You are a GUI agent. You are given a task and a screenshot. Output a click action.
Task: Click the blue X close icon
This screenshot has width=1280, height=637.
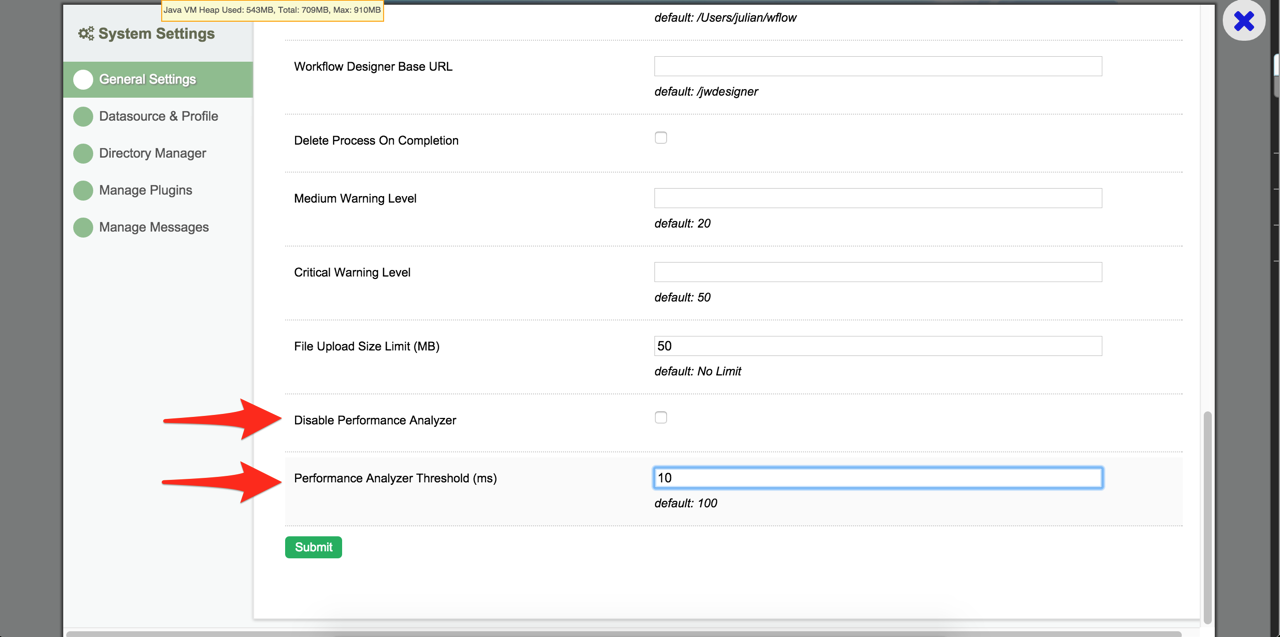(x=1244, y=21)
